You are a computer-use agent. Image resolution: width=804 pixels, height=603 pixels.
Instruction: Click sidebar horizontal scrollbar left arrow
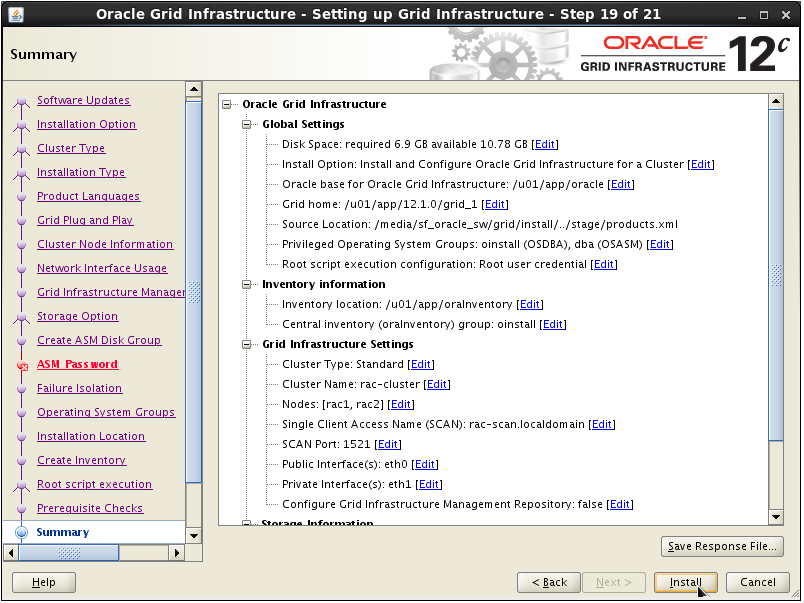tap(11, 553)
